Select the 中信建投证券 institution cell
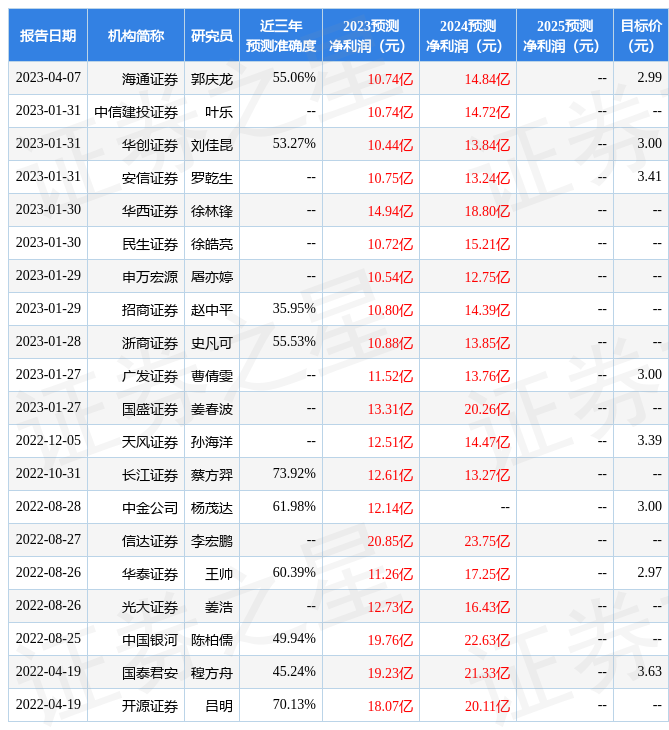Image resolution: width=669 pixels, height=730 pixels. [x=136, y=112]
